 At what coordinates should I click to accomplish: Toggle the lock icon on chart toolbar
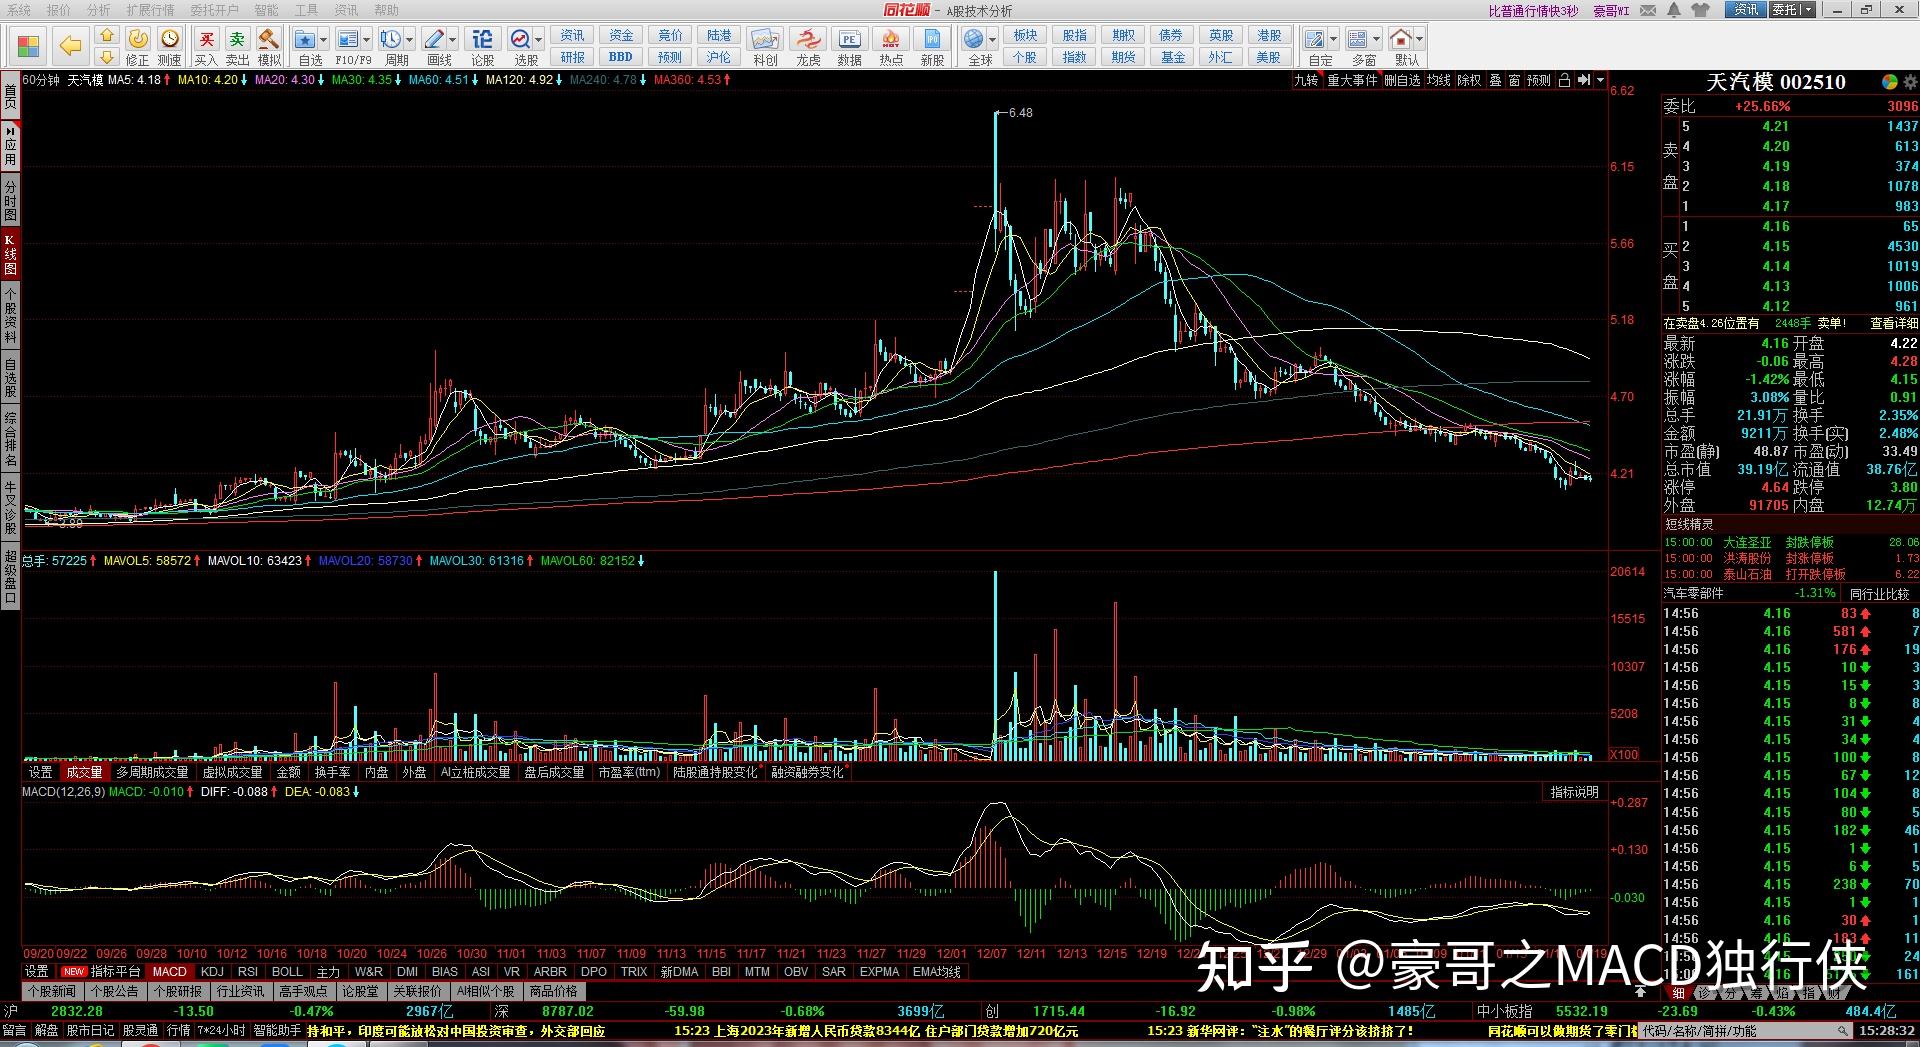pyautogui.click(x=1564, y=80)
